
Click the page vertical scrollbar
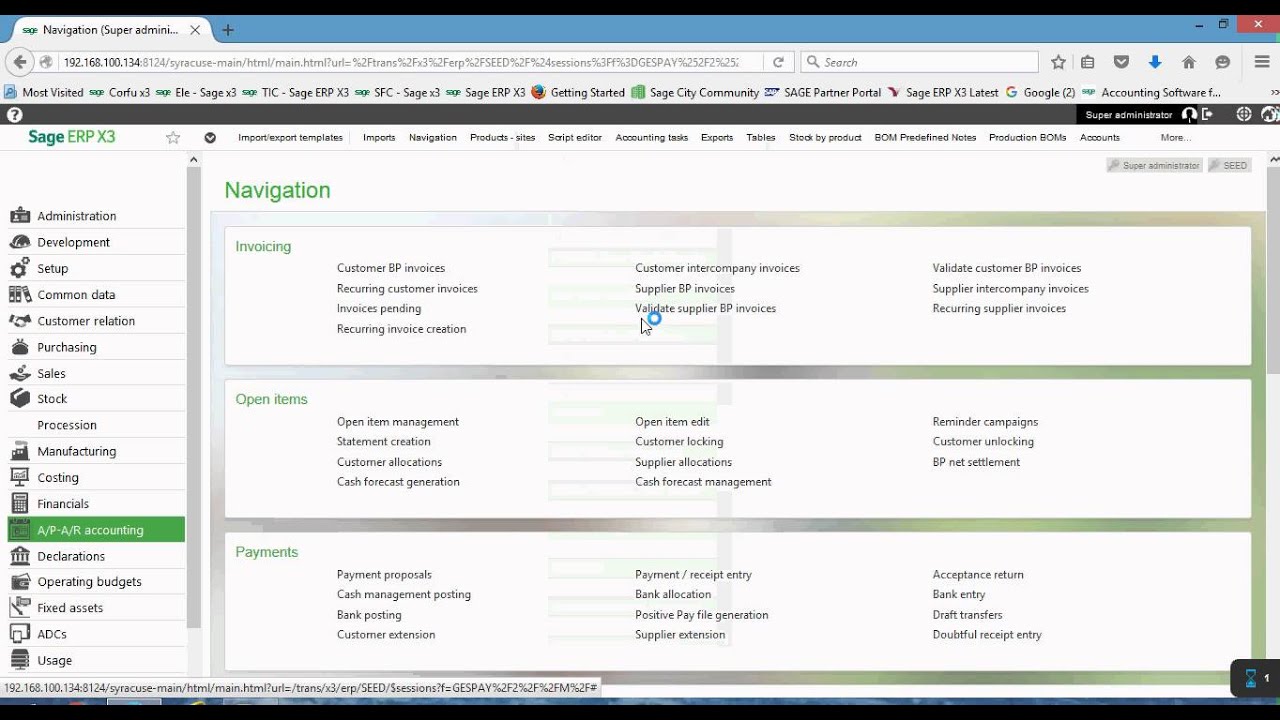coord(1273,270)
